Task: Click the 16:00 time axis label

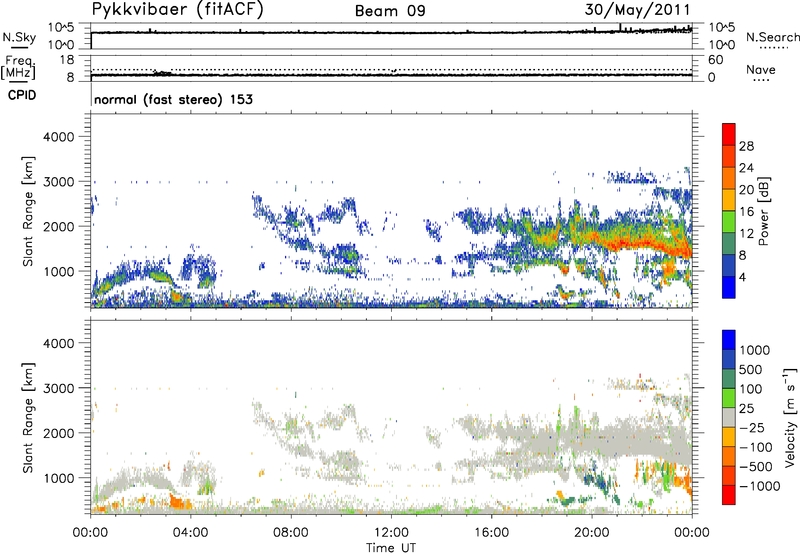Action: (x=491, y=533)
